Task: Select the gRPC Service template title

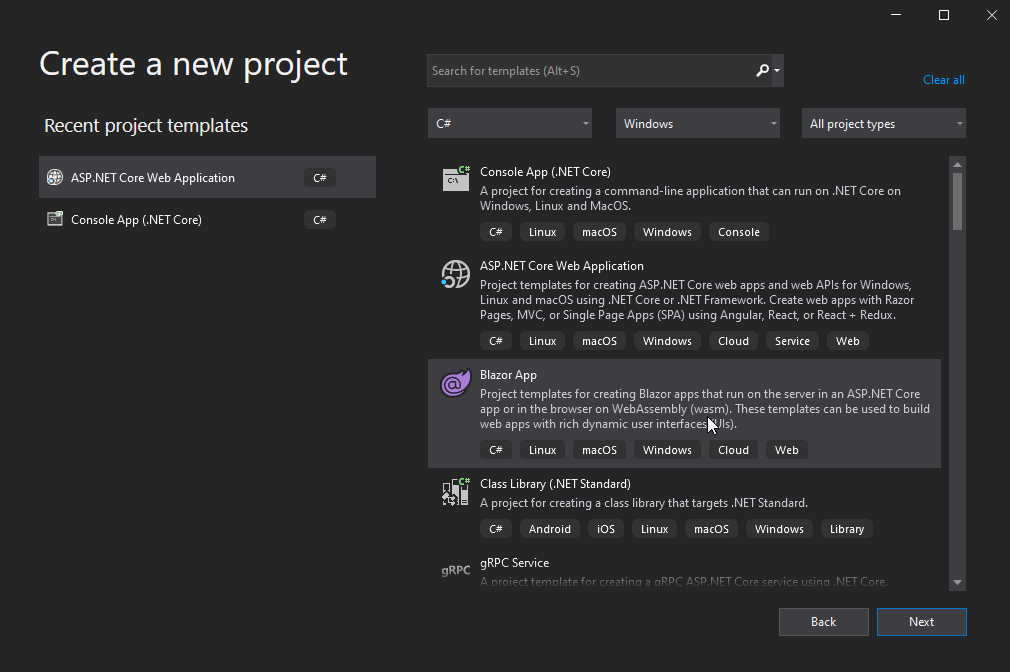Action: pyautogui.click(x=515, y=562)
